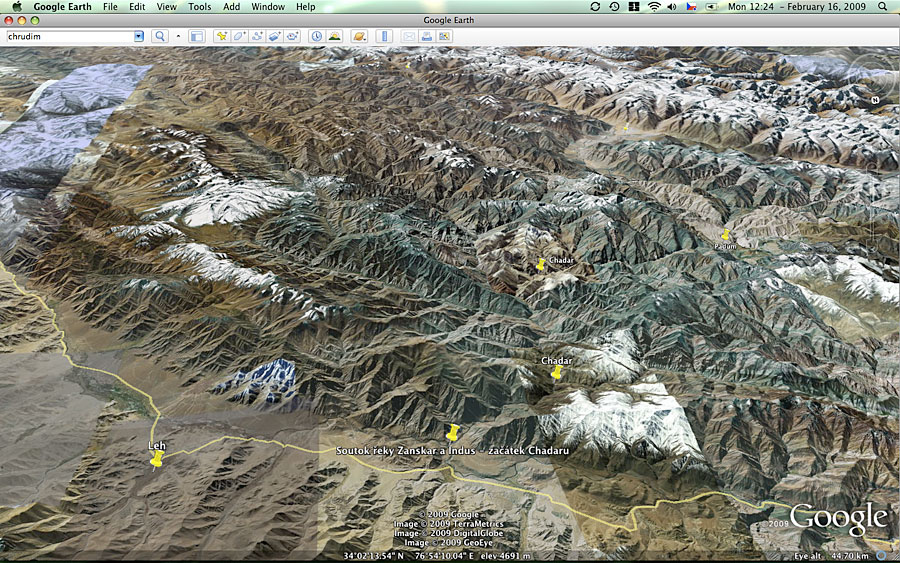This screenshot has width=900, height=563.
Task: Toggle historical imagery clock
Action: pos(316,37)
